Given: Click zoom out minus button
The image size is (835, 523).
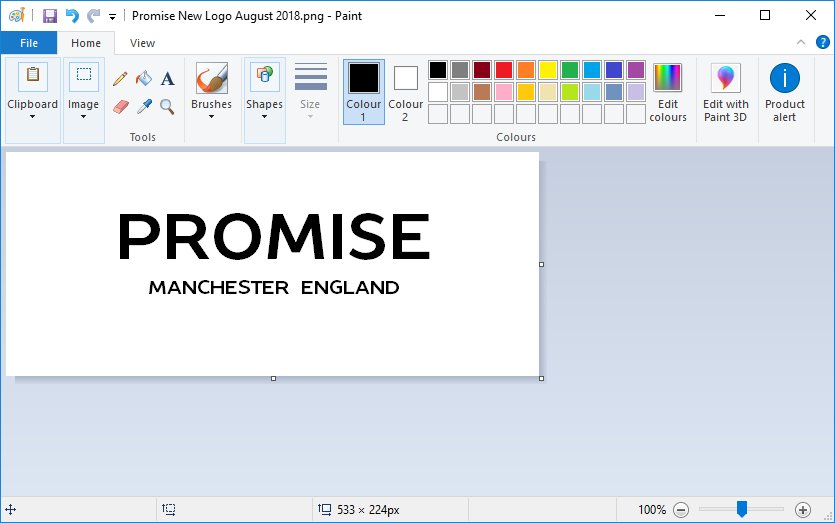Looking at the screenshot, I should point(681,510).
